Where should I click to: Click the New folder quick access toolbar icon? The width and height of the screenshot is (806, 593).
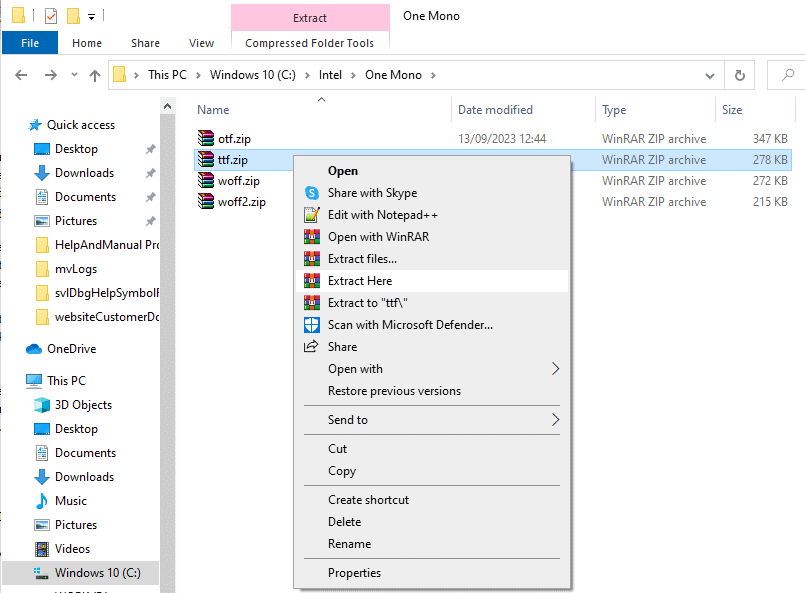click(x=74, y=16)
